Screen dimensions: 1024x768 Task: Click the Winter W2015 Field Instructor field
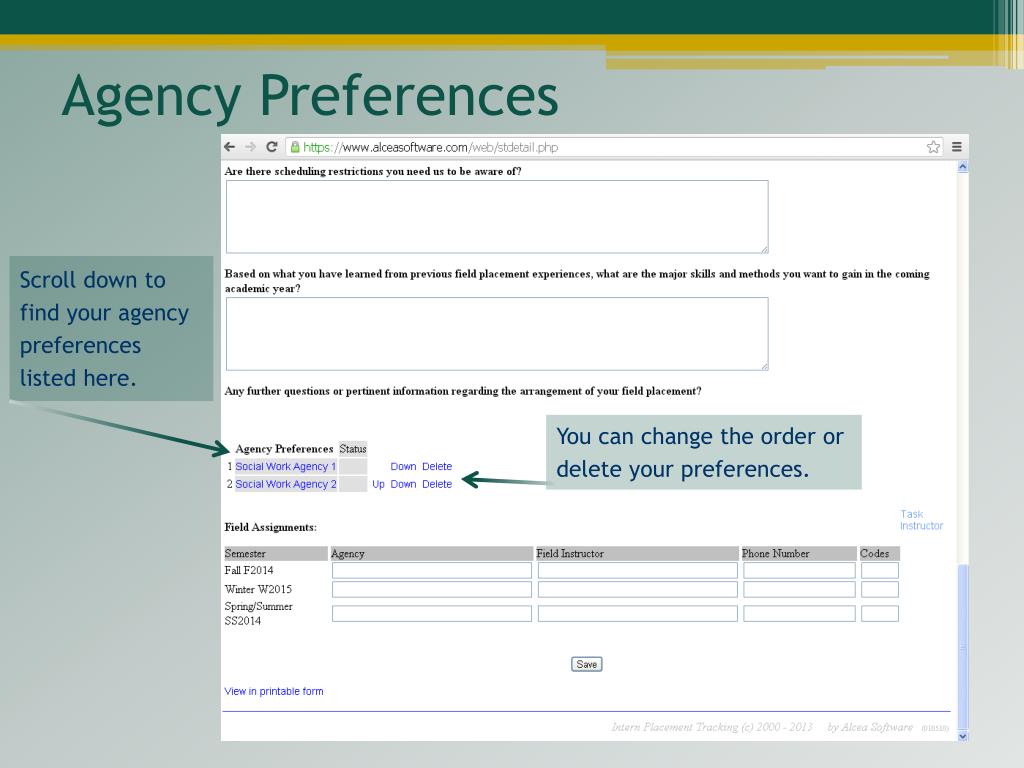637,590
